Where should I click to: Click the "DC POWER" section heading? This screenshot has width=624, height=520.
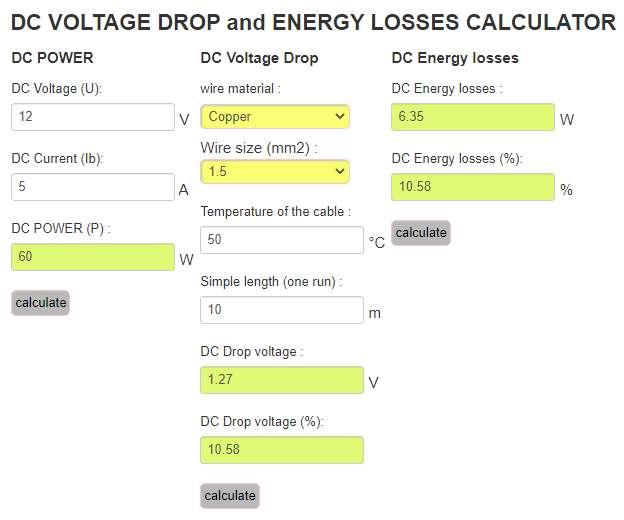point(52,58)
